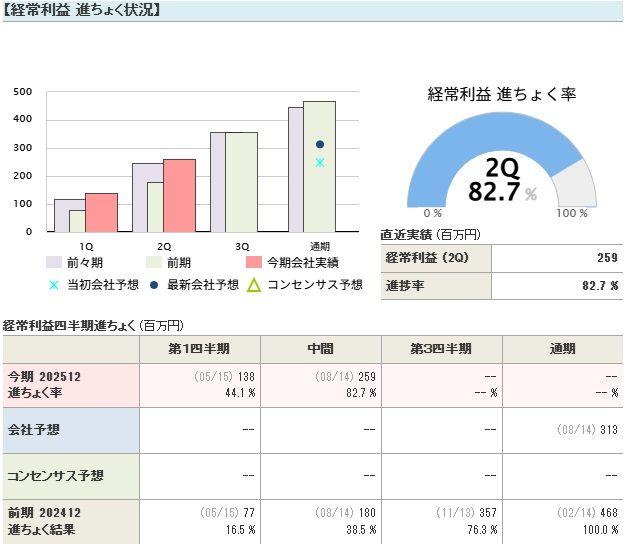Screen dimensions: 632x544
Task: Click the lavender 前々期 legend swatch
Action: coord(55,262)
